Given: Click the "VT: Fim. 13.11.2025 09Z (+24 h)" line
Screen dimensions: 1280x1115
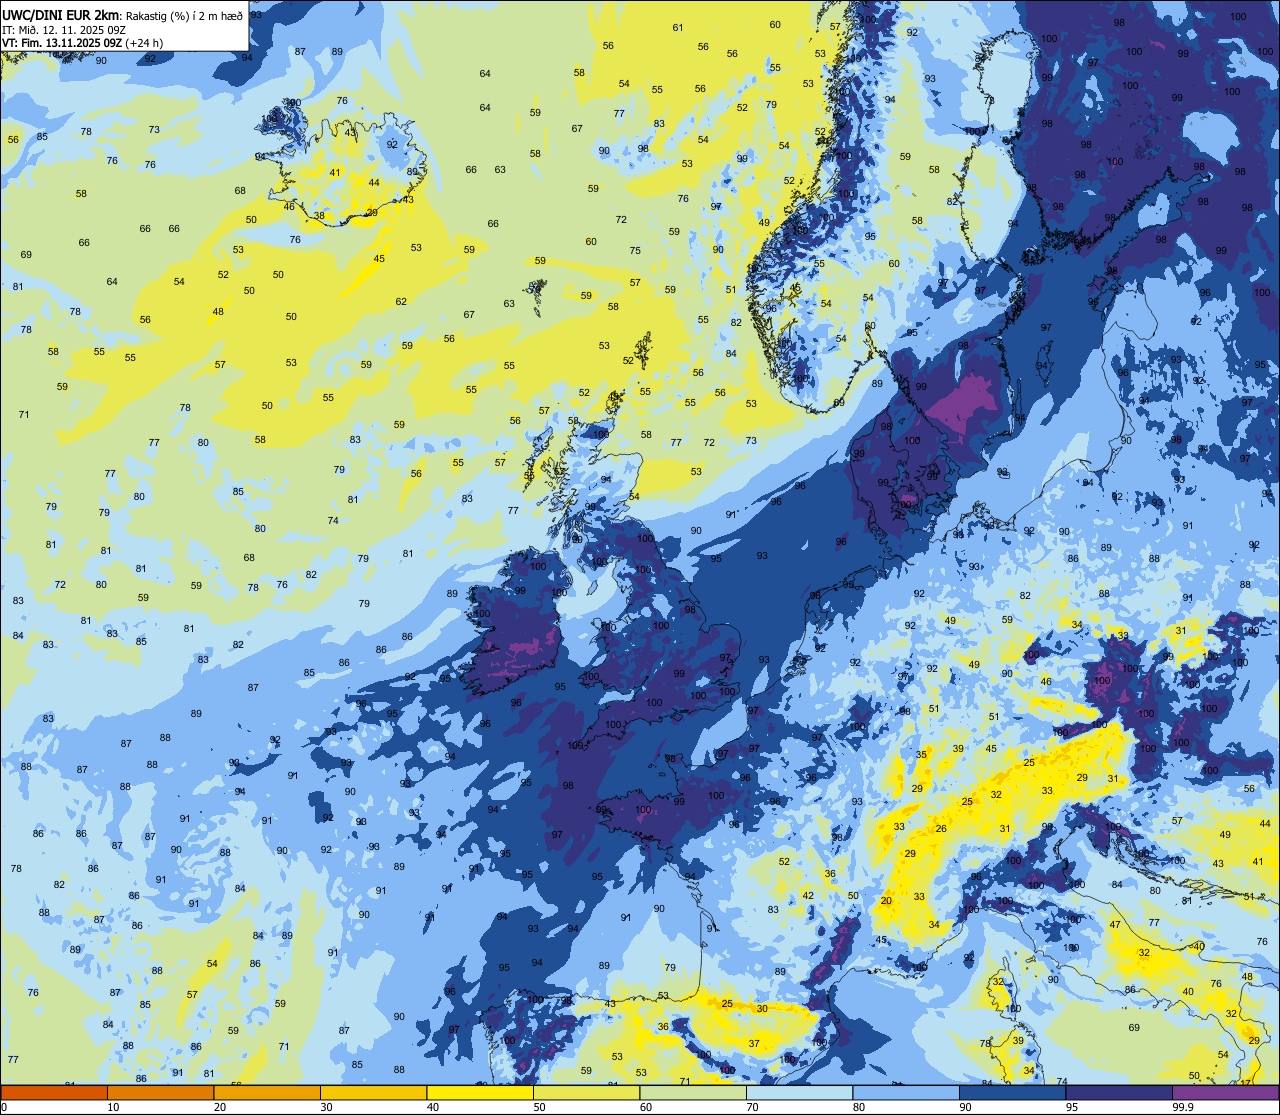Looking at the screenshot, I should 82,43.
